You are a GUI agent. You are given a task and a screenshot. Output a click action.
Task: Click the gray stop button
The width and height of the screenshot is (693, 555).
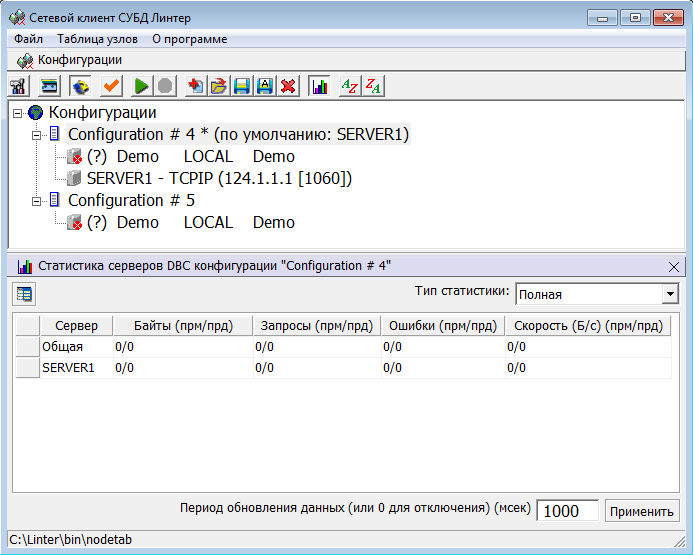(x=165, y=86)
